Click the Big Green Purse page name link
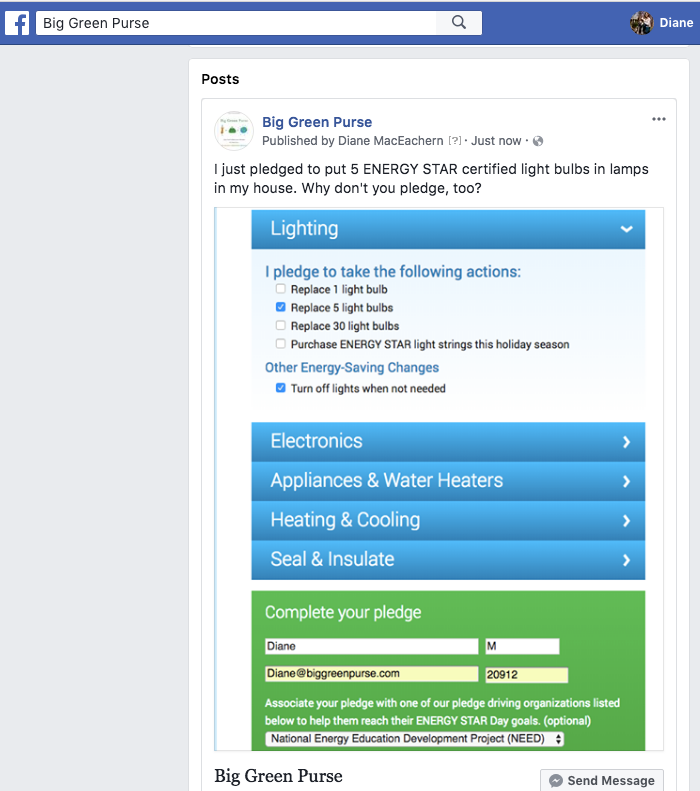700x791 pixels. tap(317, 122)
